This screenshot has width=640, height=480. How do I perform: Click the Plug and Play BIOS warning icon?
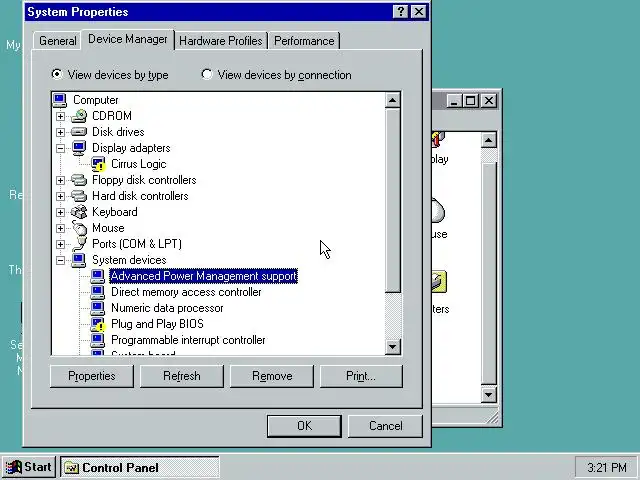(98, 324)
